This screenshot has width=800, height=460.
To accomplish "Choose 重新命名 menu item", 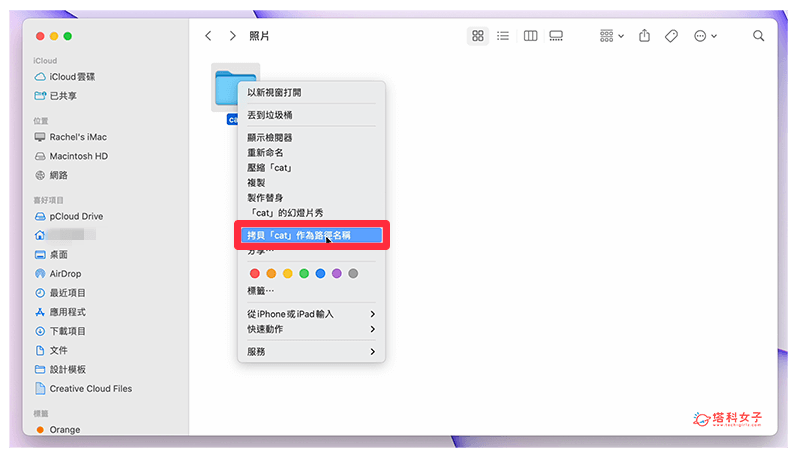I will click(311, 152).
